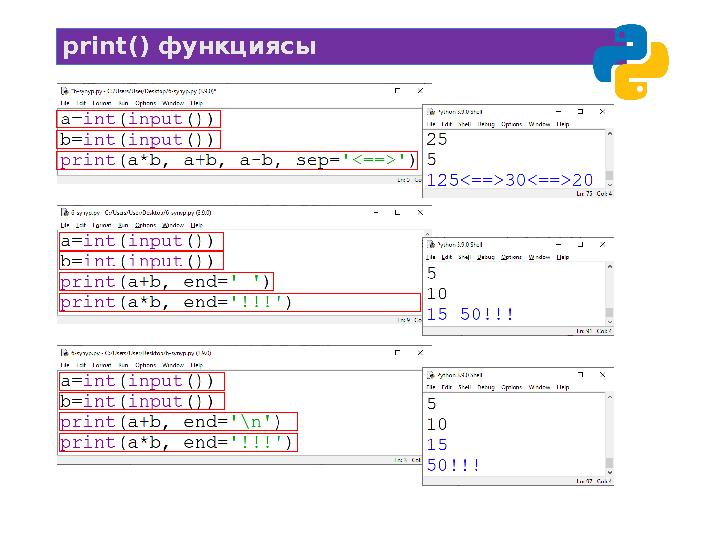Open Help menu in editor with end='\n' code

[197, 365]
